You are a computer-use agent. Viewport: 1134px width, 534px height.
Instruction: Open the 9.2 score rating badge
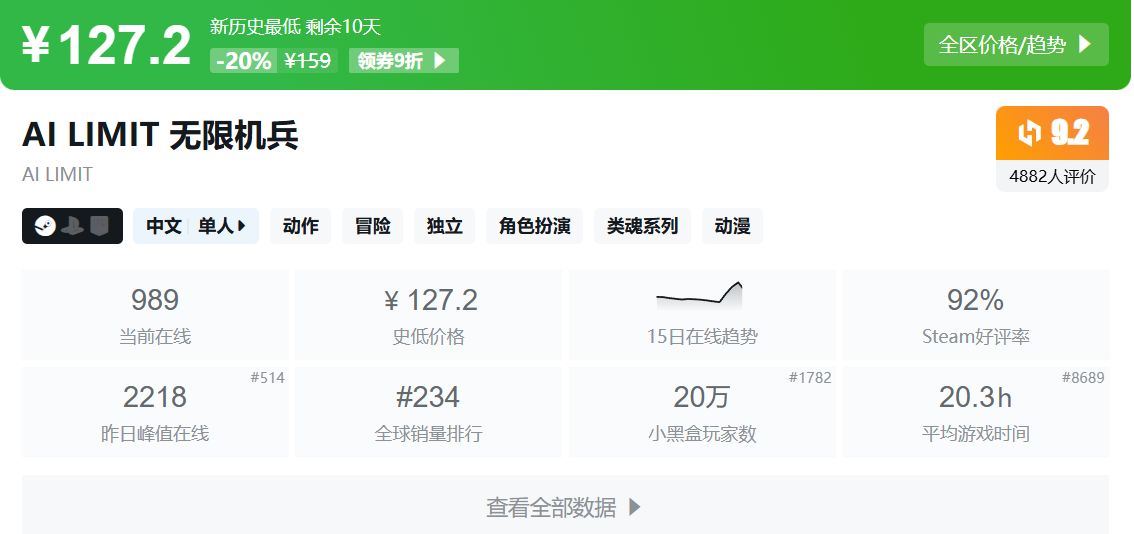[1052, 133]
